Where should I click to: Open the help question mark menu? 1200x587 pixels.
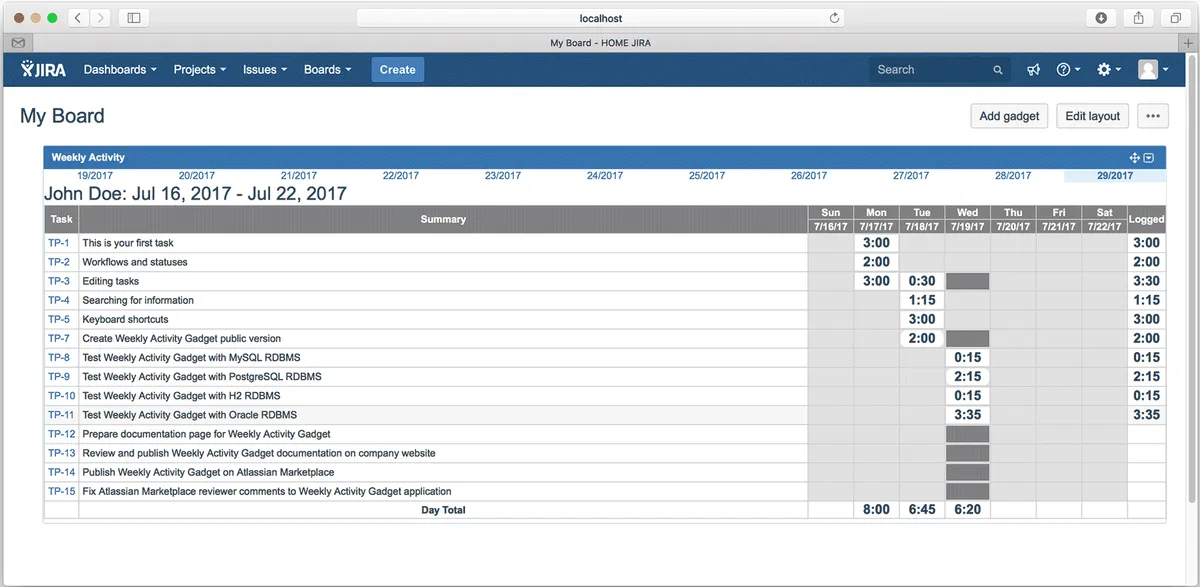[1068, 69]
